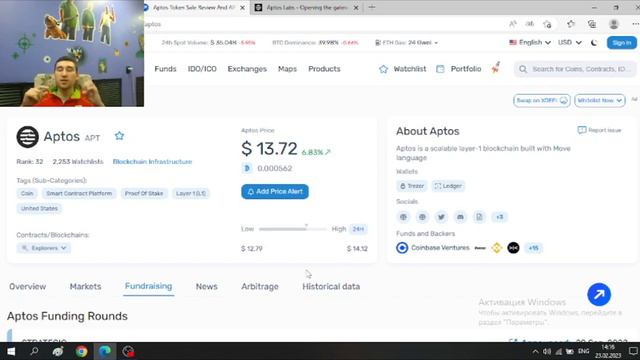Click United States tag
640x360 pixels.
coord(39,209)
